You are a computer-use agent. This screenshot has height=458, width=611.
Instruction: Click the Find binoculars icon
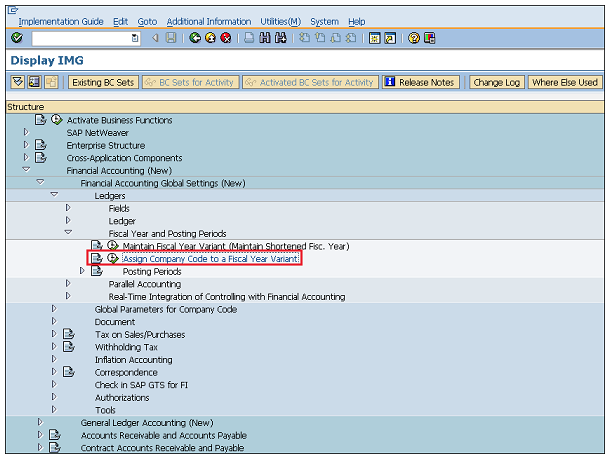[x=265, y=38]
